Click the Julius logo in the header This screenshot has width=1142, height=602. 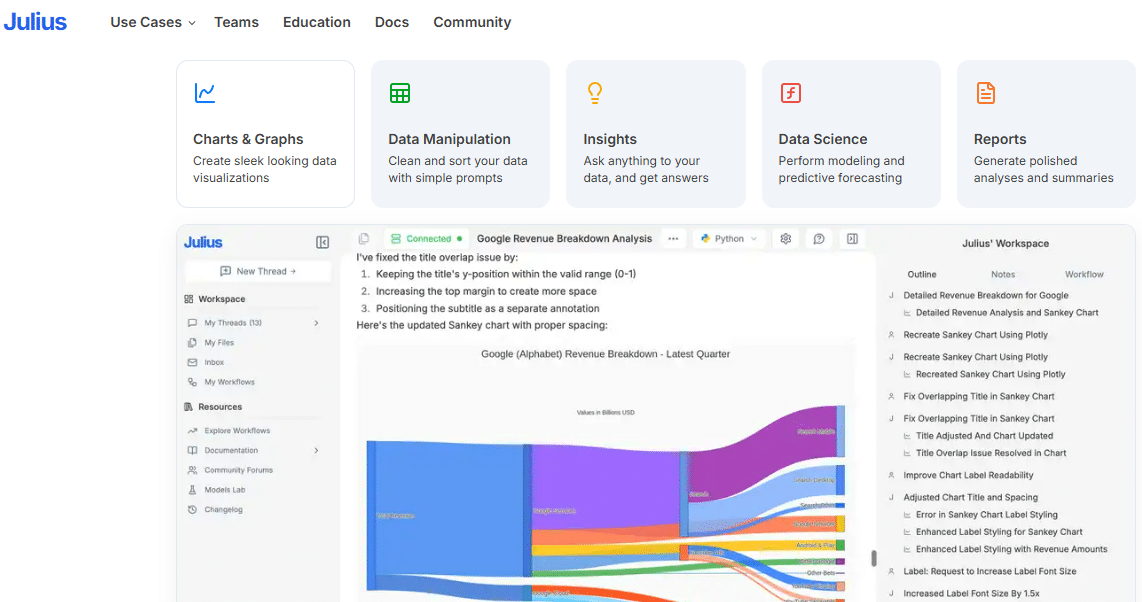tap(35, 22)
